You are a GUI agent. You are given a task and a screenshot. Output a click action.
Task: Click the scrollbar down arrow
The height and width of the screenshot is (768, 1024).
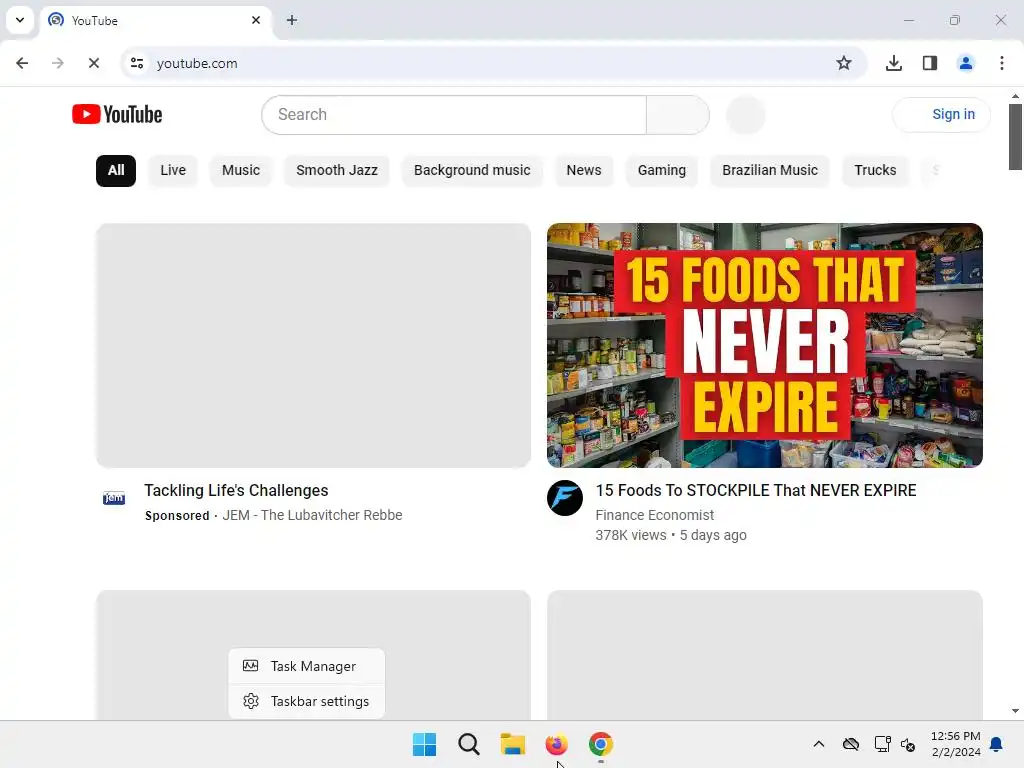click(x=1015, y=711)
